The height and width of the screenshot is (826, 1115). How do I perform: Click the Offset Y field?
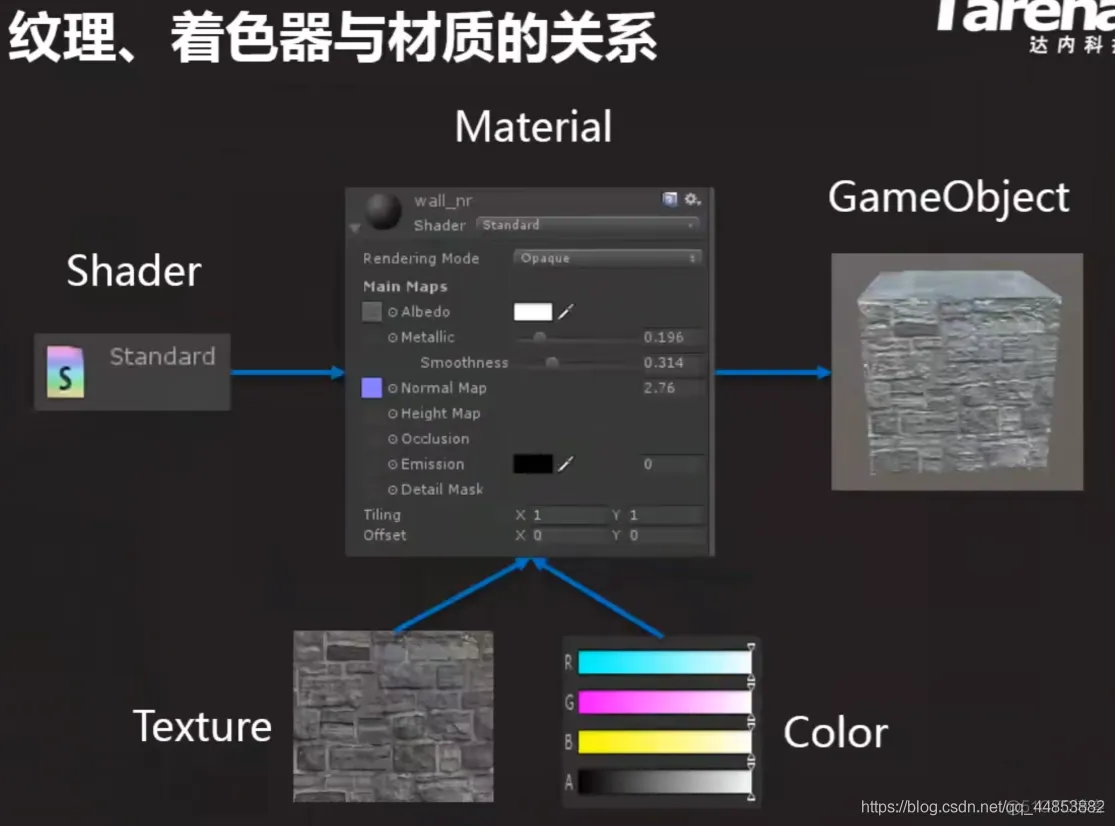665,535
